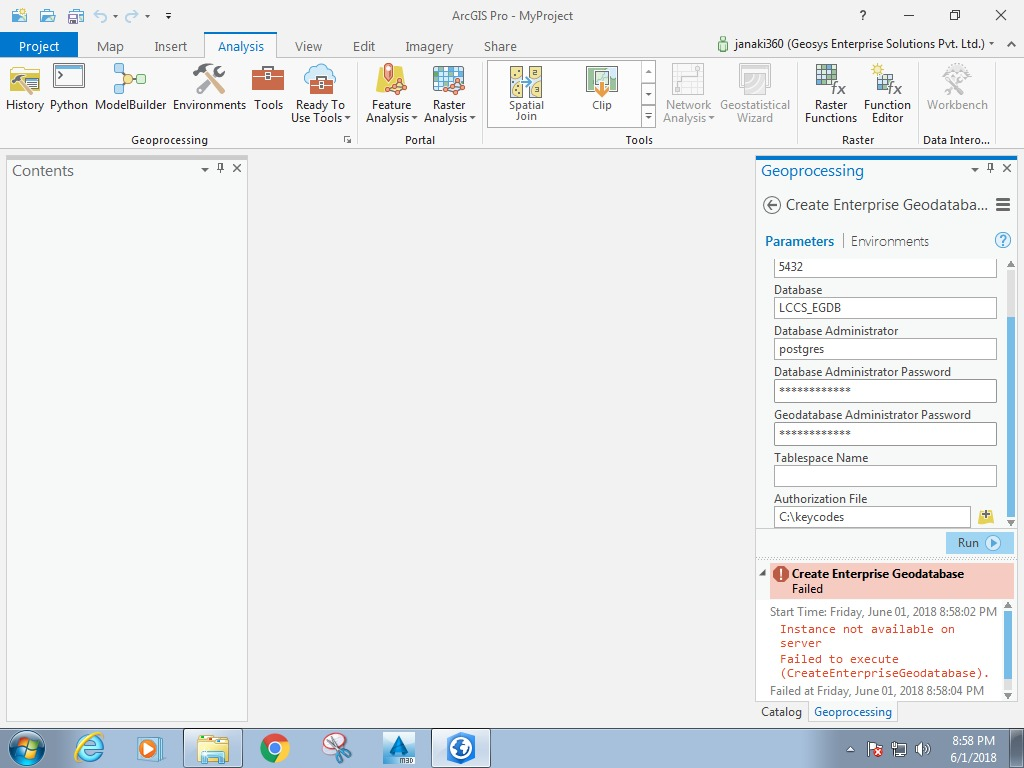
Task: Open volume control in system tray
Action: point(923,749)
